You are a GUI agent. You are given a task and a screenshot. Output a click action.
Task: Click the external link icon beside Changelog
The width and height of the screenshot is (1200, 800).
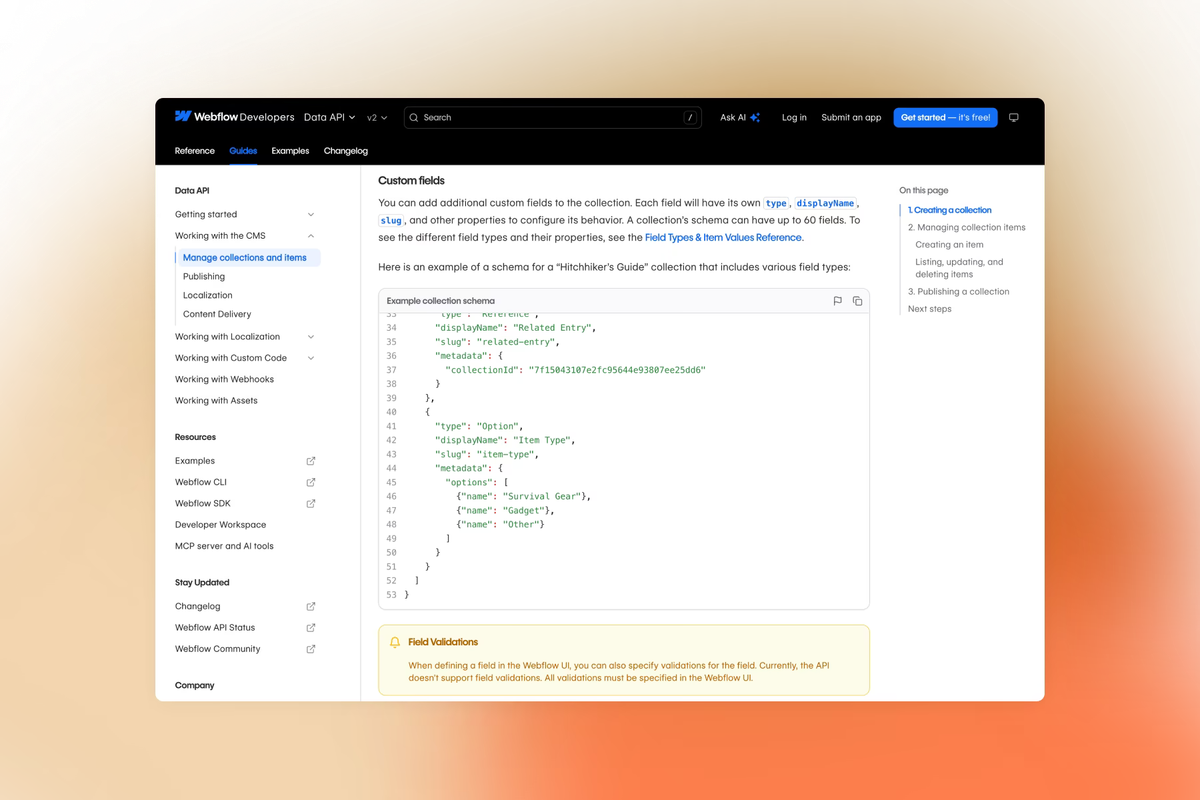[311, 606]
